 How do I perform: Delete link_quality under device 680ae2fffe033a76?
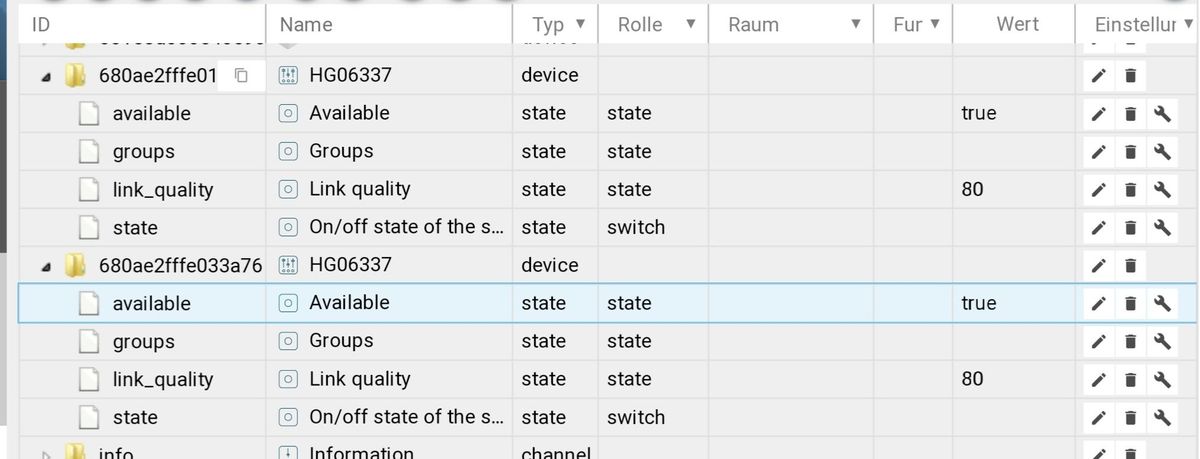click(1130, 379)
